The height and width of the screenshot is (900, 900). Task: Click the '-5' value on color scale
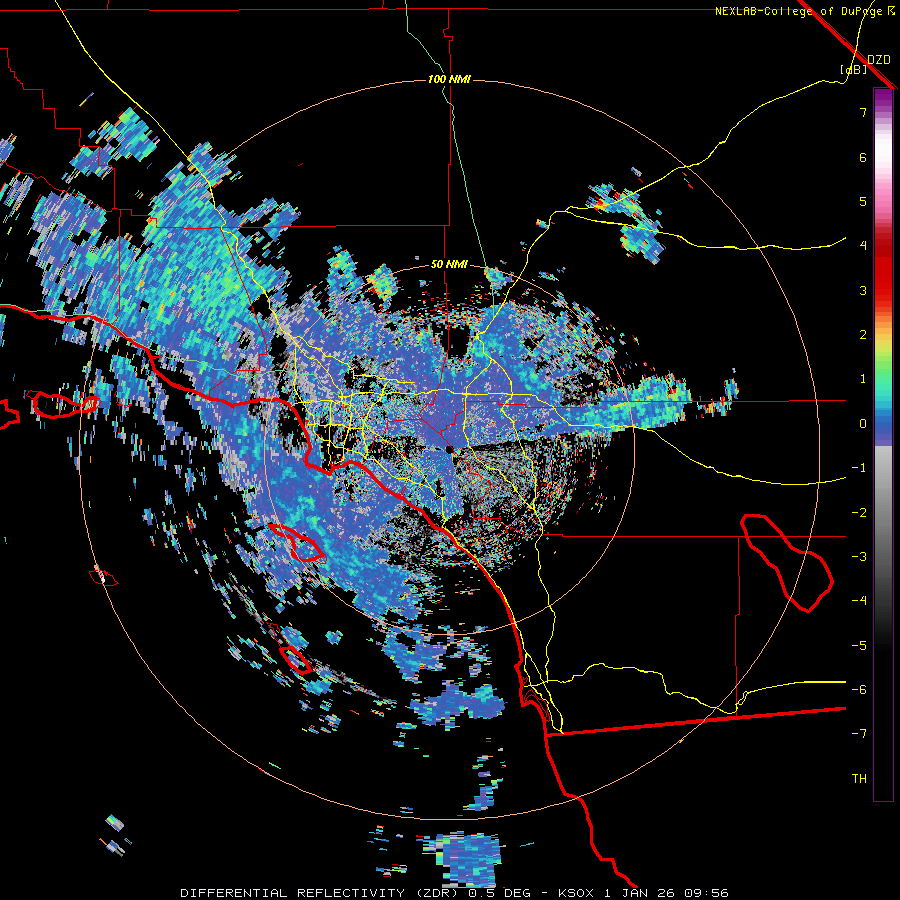tap(859, 646)
